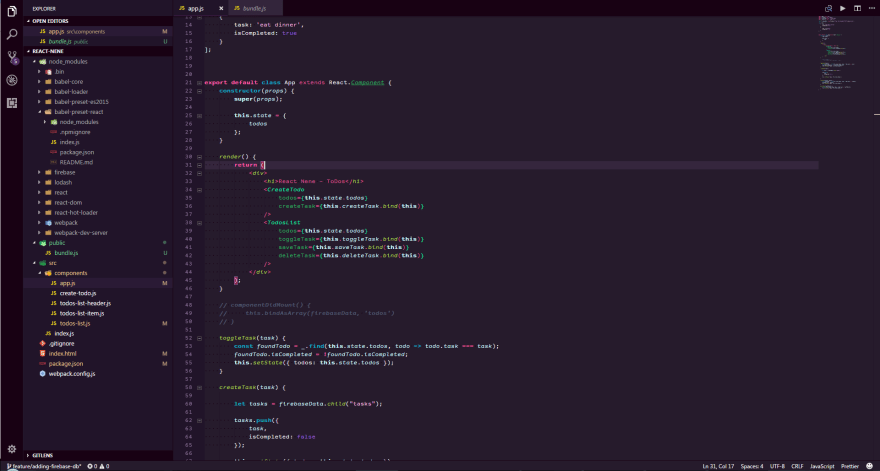This screenshot has height=471, width=880.
Task: Open the webpack.config.js file
Action: click(x=98, y=374)
